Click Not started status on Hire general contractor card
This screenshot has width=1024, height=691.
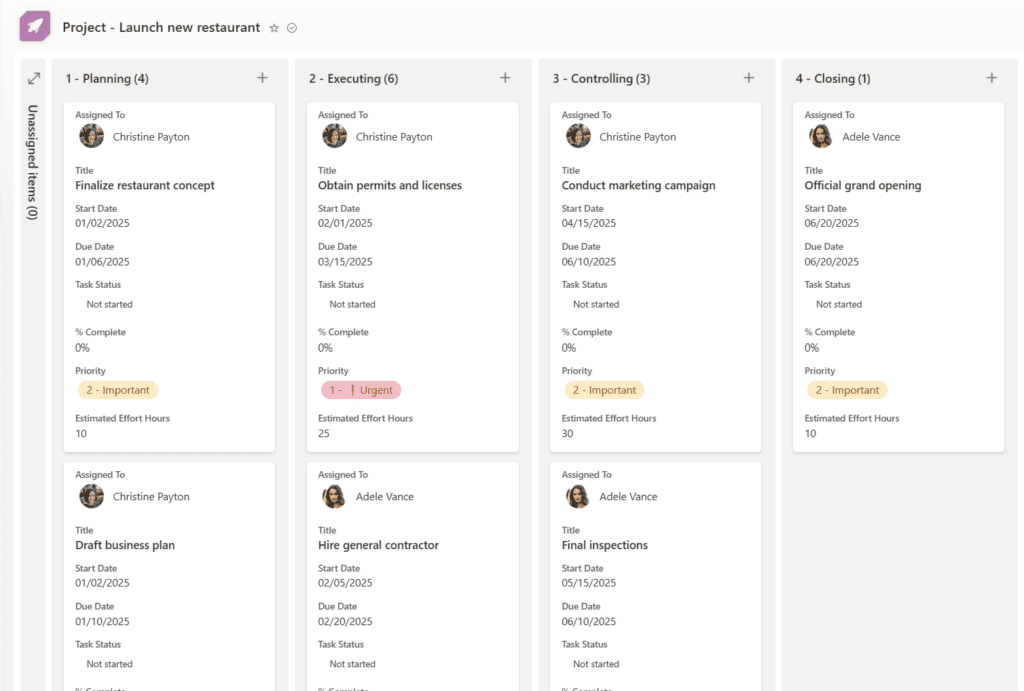click(x=353, y=664)
